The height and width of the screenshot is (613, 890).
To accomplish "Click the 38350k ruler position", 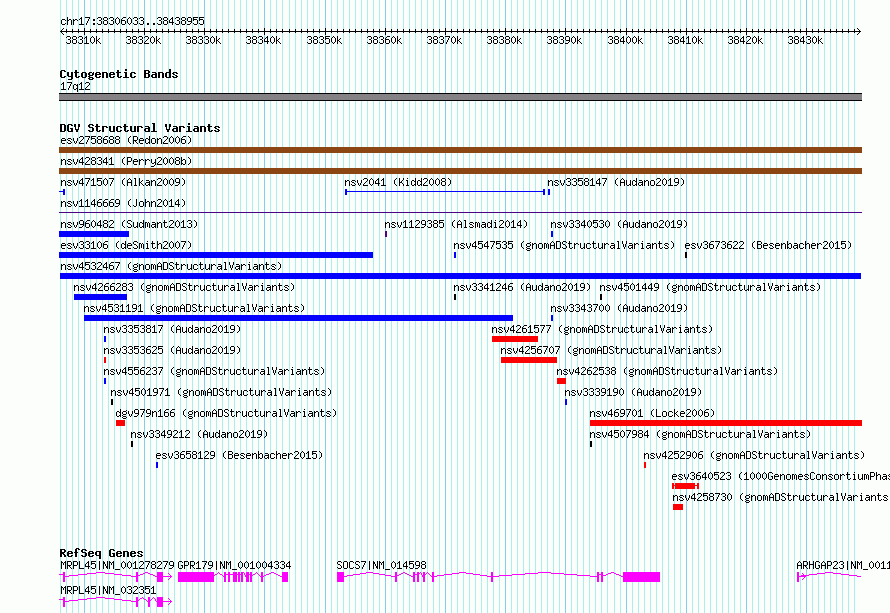I will [324, 40].
